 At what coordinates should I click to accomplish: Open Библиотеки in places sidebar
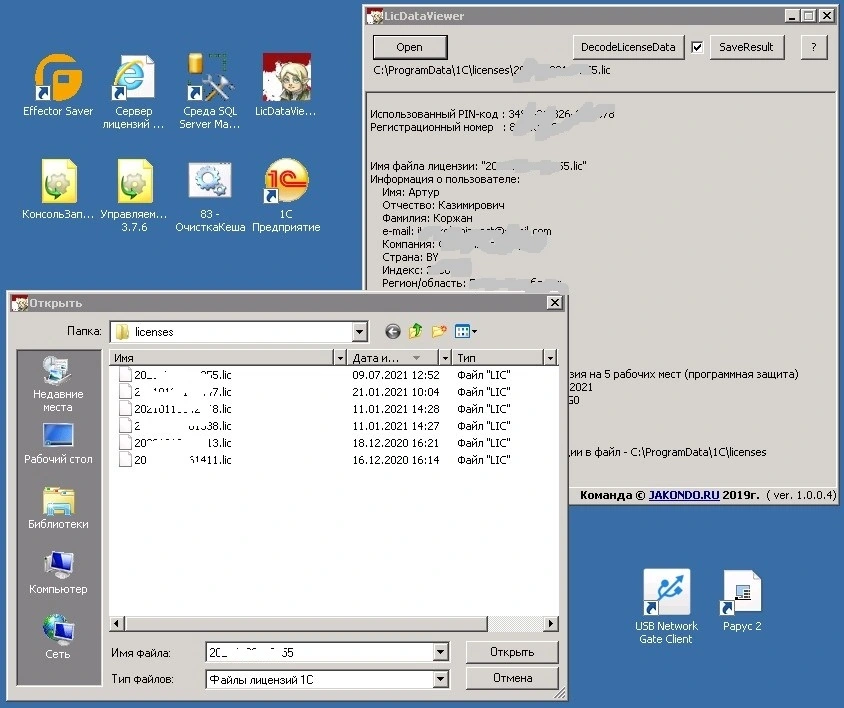click(58, 508)
